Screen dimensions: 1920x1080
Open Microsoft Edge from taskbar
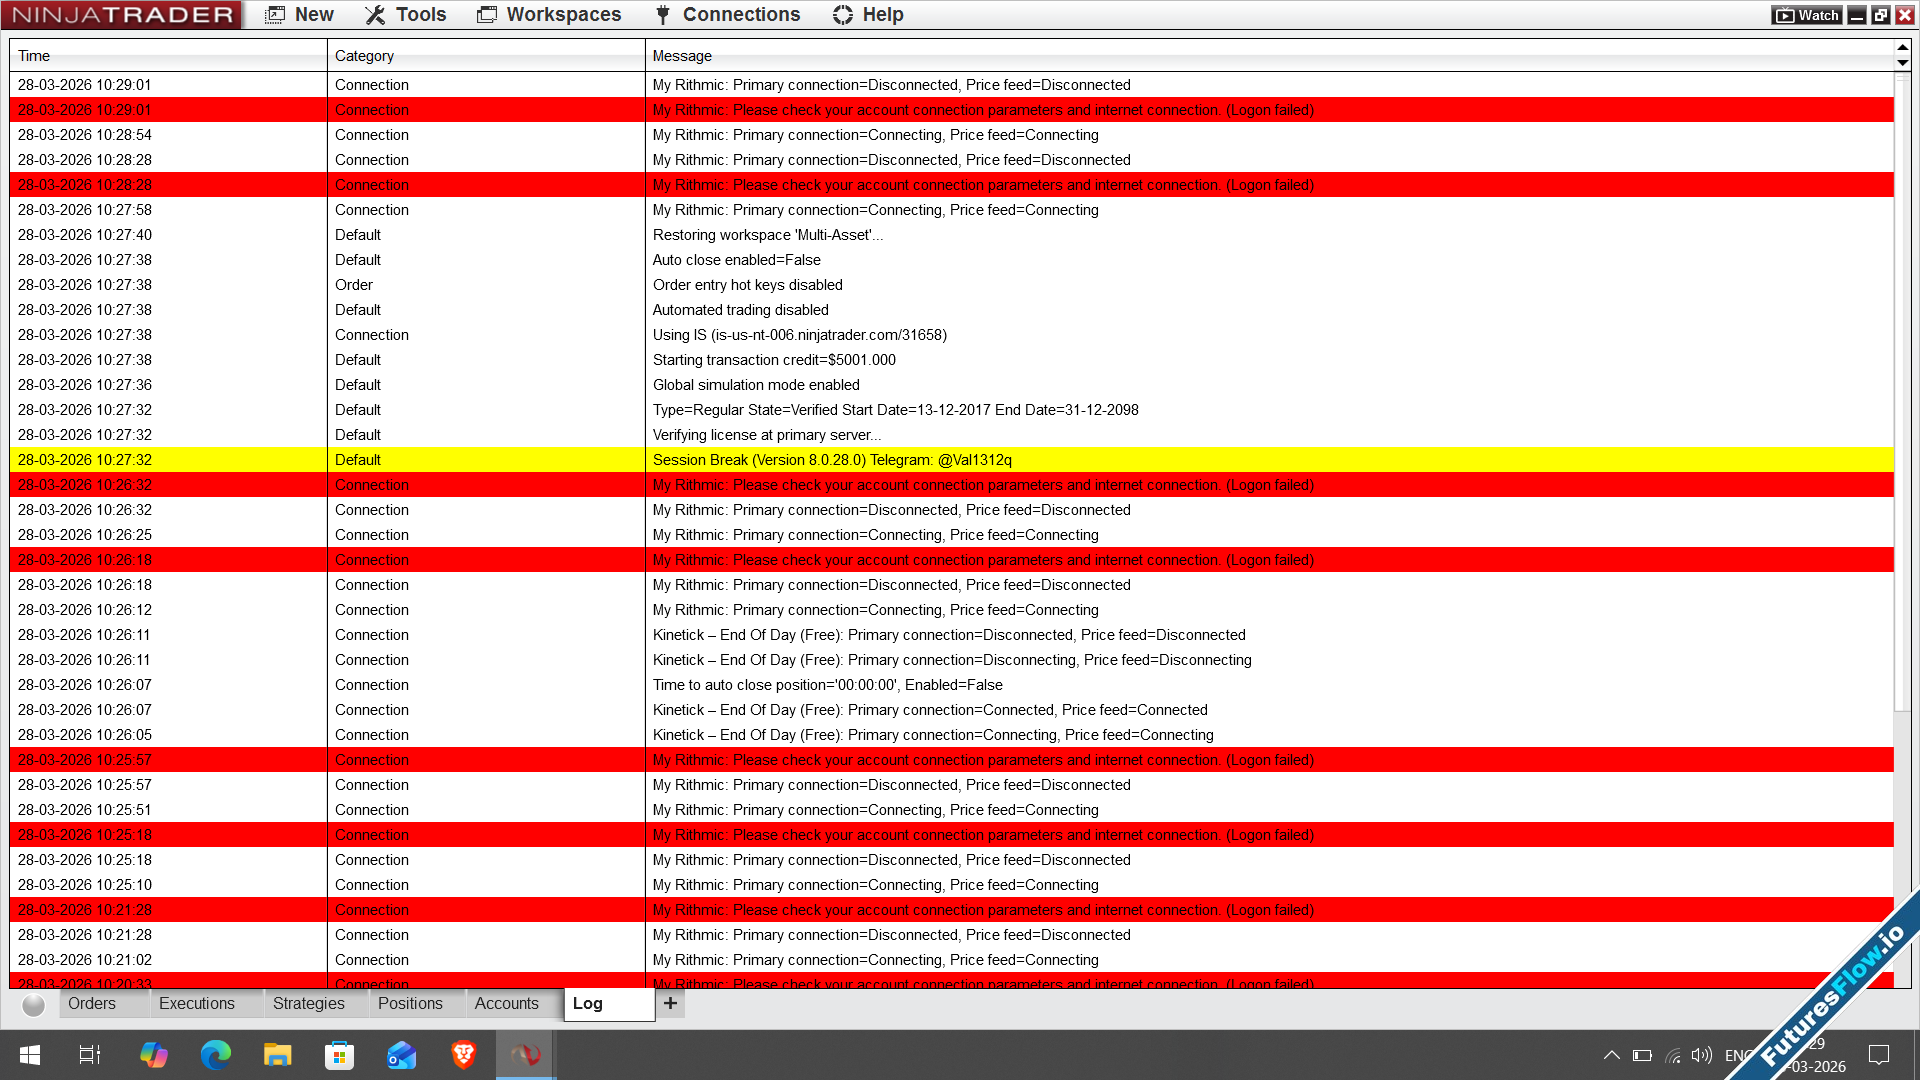[x=215, y=1055]
